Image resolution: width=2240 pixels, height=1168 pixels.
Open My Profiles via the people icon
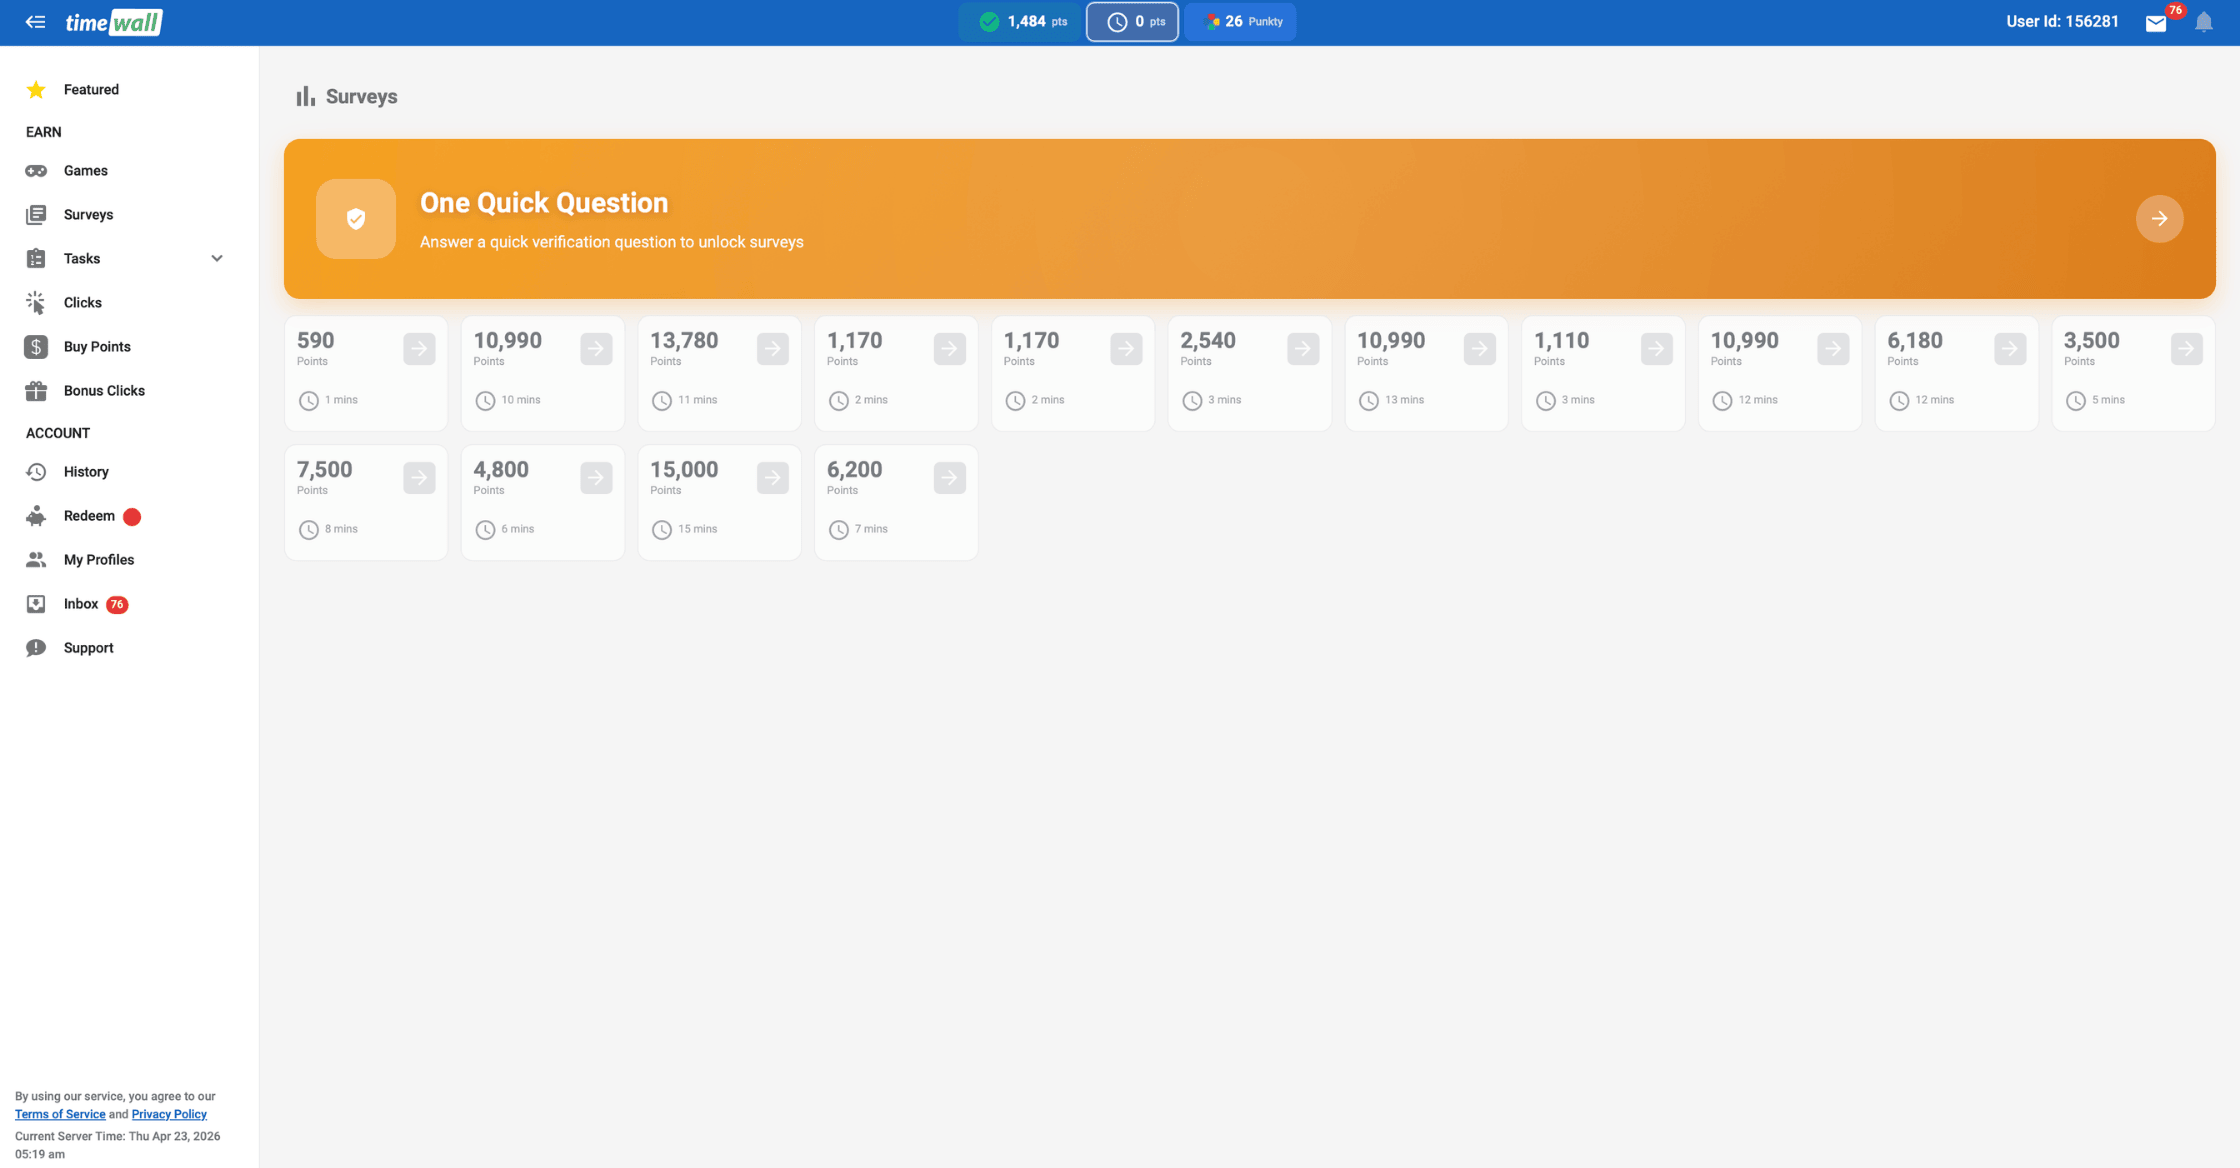(x=36, y=559)
